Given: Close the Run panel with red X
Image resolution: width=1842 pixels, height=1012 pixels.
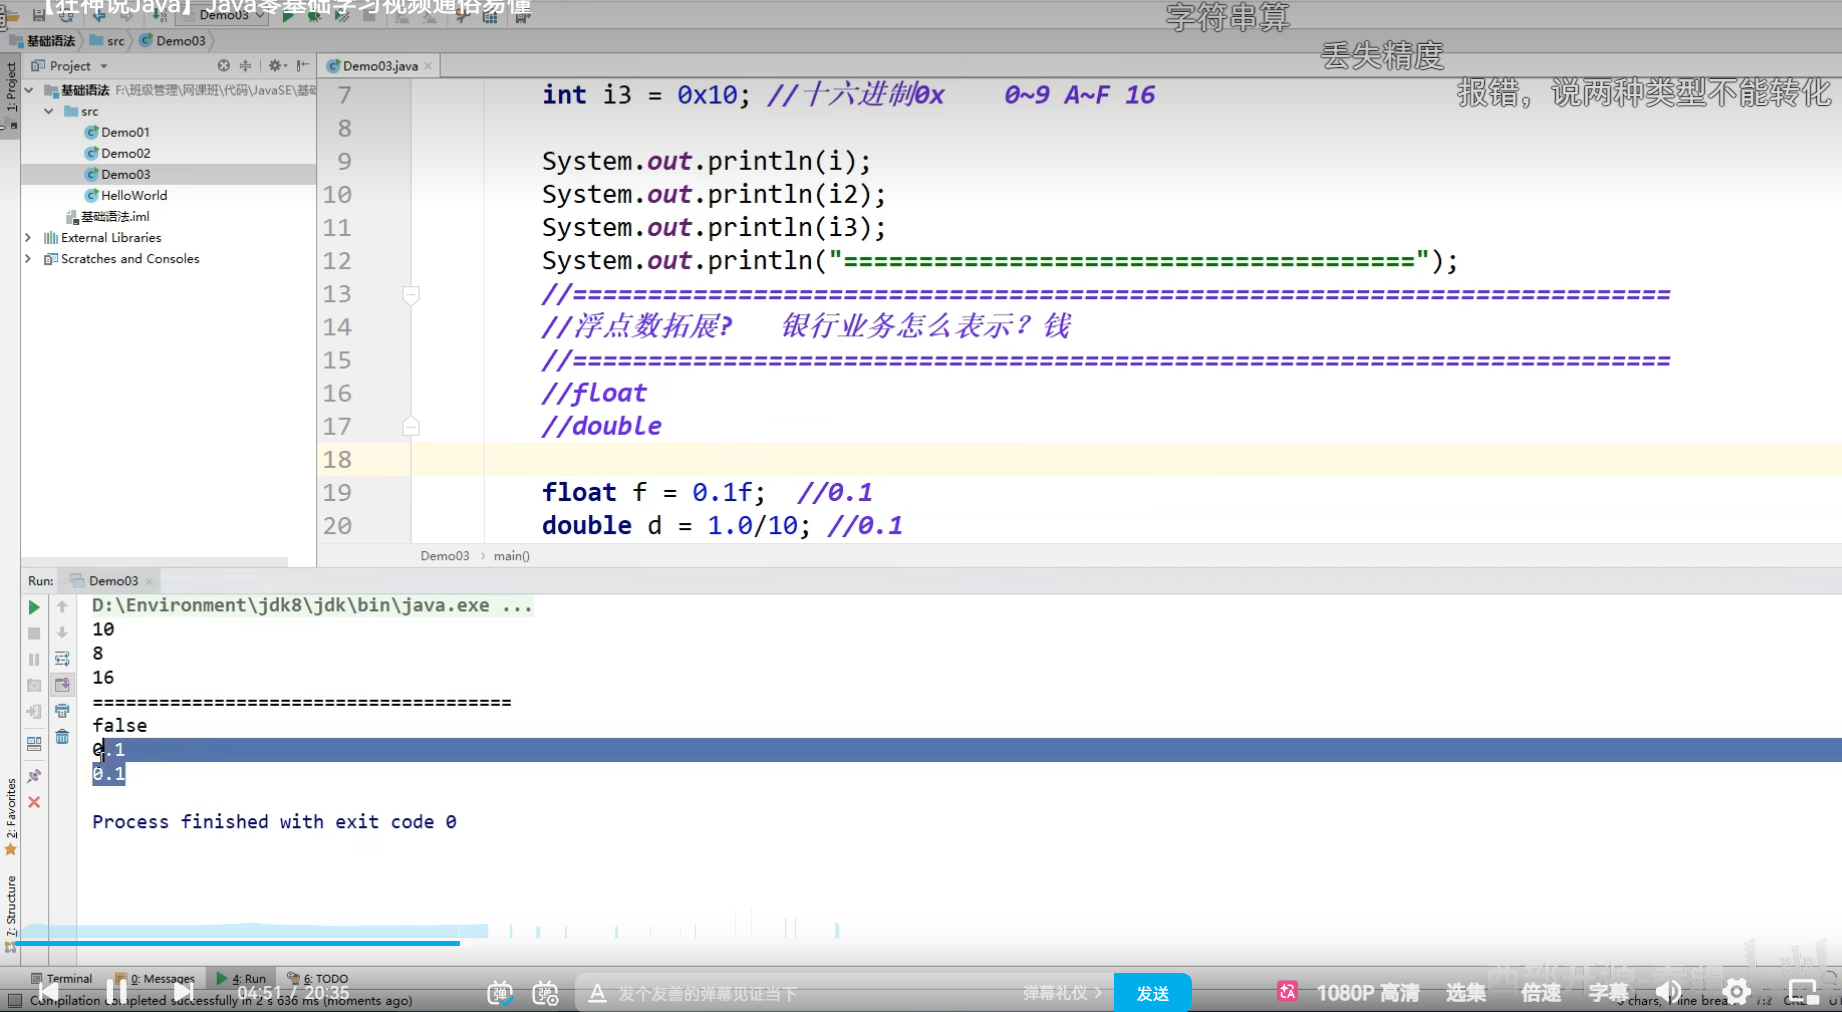Looking at the screenshot, I should 34,802.
